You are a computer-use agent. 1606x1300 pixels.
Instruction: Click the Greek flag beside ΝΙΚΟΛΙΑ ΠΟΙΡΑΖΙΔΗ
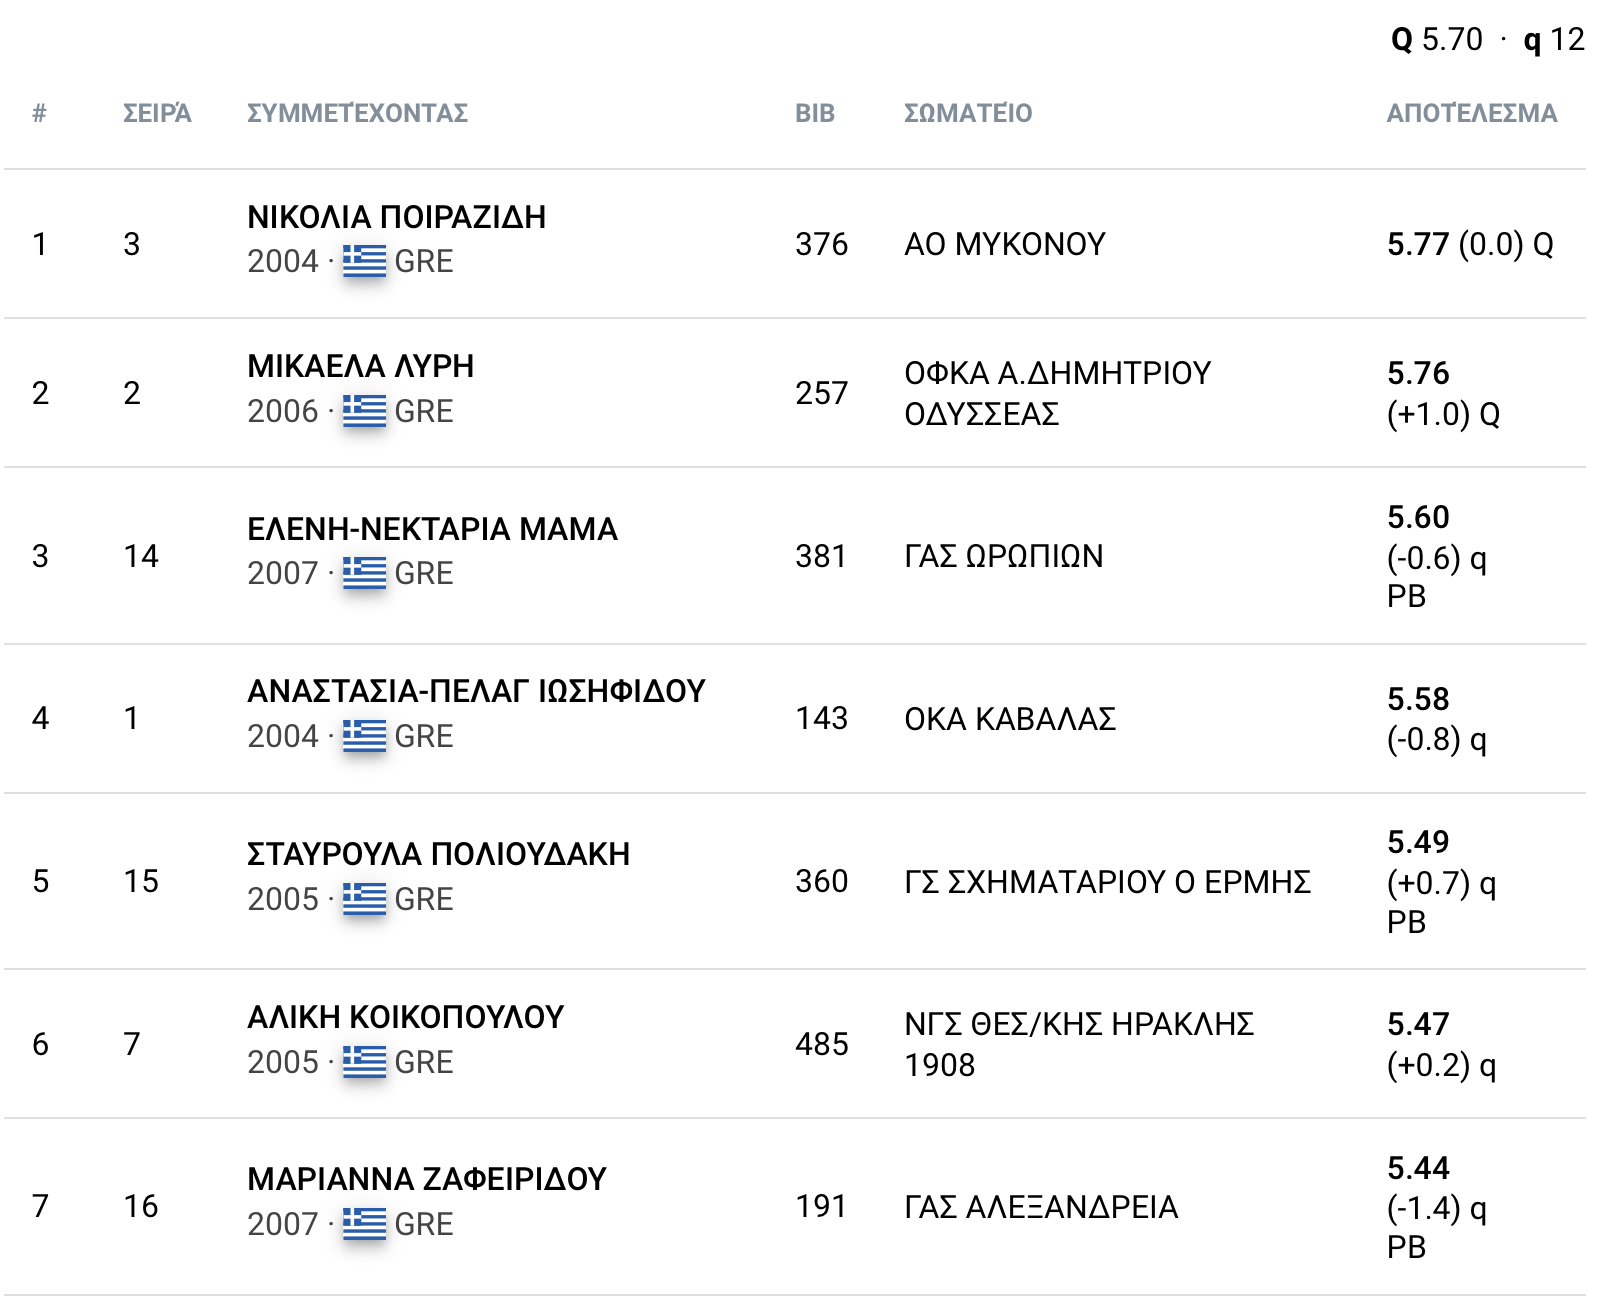tap(364, 261)
